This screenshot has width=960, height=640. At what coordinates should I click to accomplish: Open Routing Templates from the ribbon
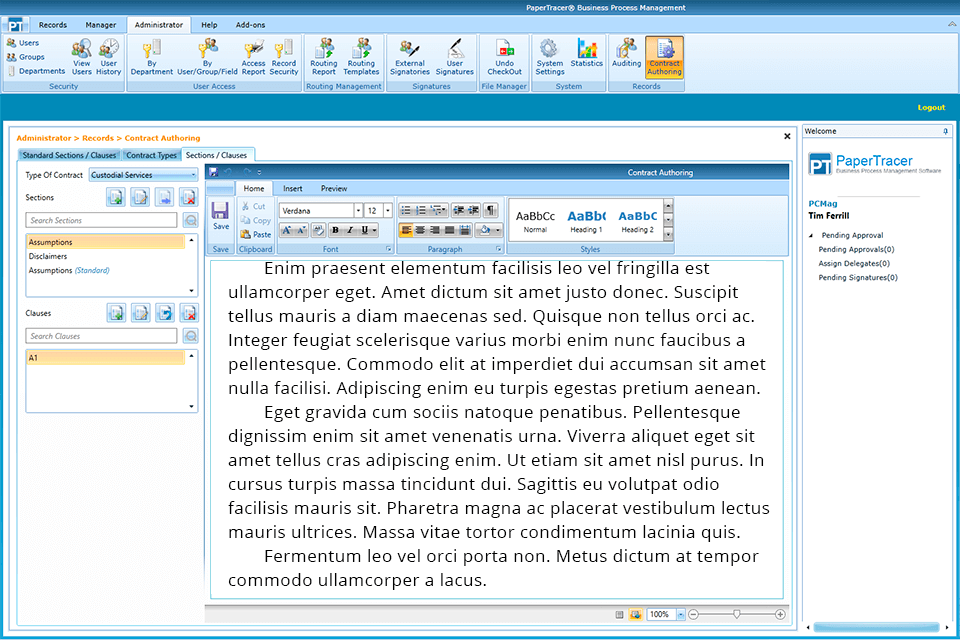tap(361, 57)
